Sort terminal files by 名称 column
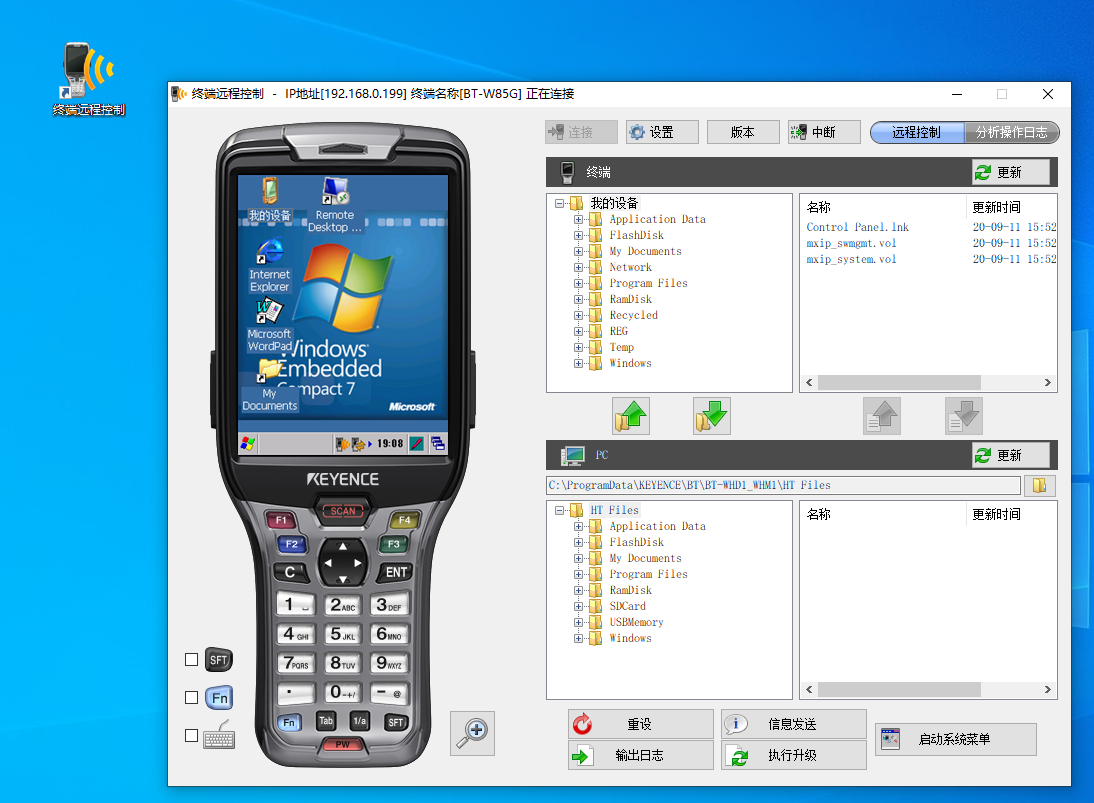Viewport: 1094px width, 803px height. pyautogui.click(x=883, y=207)
